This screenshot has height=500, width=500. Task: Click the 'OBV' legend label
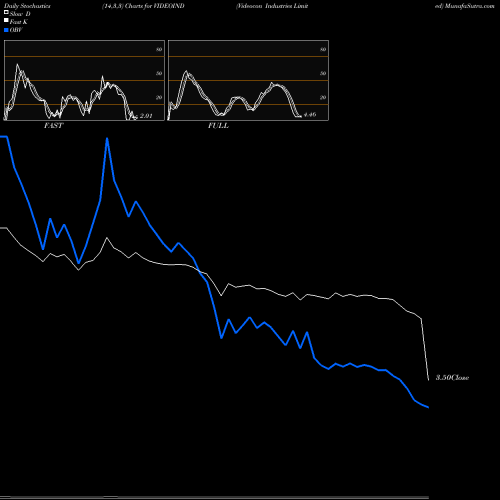pos(16,30)
